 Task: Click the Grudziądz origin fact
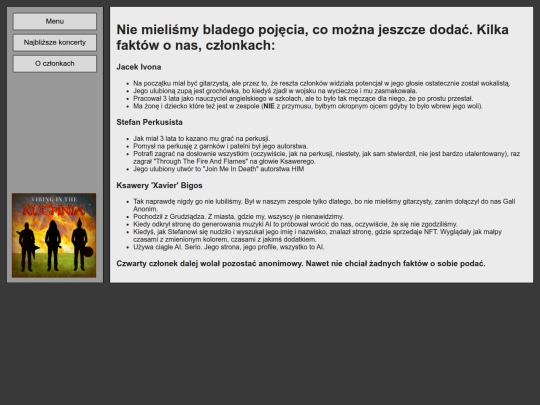tap(239, 217)
